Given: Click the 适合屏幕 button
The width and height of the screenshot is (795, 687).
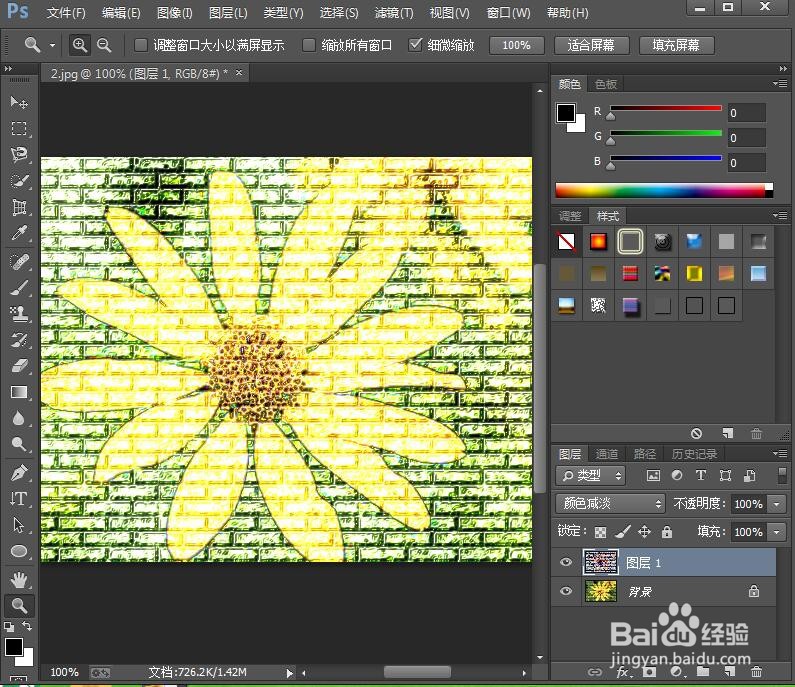Looking at the screenshot, I should pyautogui.click(x=591, y=45).
